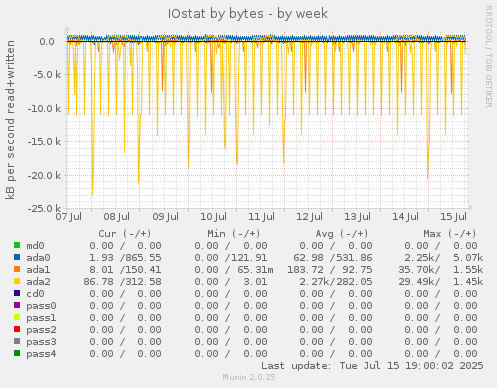Click ada0 current value '1.93 /865.55'
This screenshot has height=388, width=497.
125,258
